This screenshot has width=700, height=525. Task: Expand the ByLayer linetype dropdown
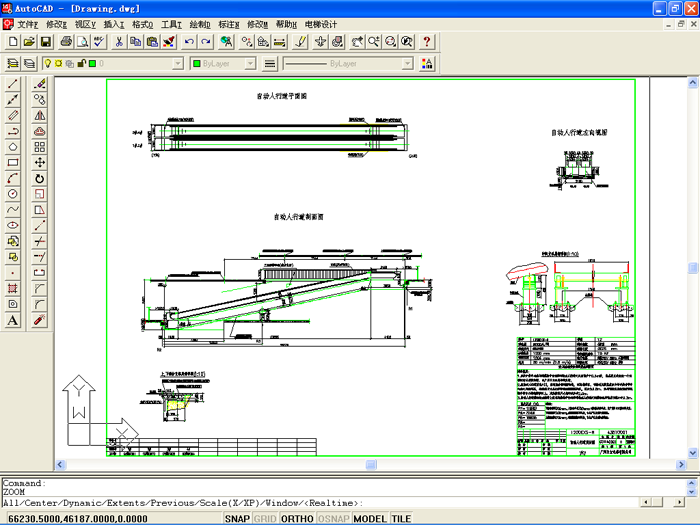407,64
